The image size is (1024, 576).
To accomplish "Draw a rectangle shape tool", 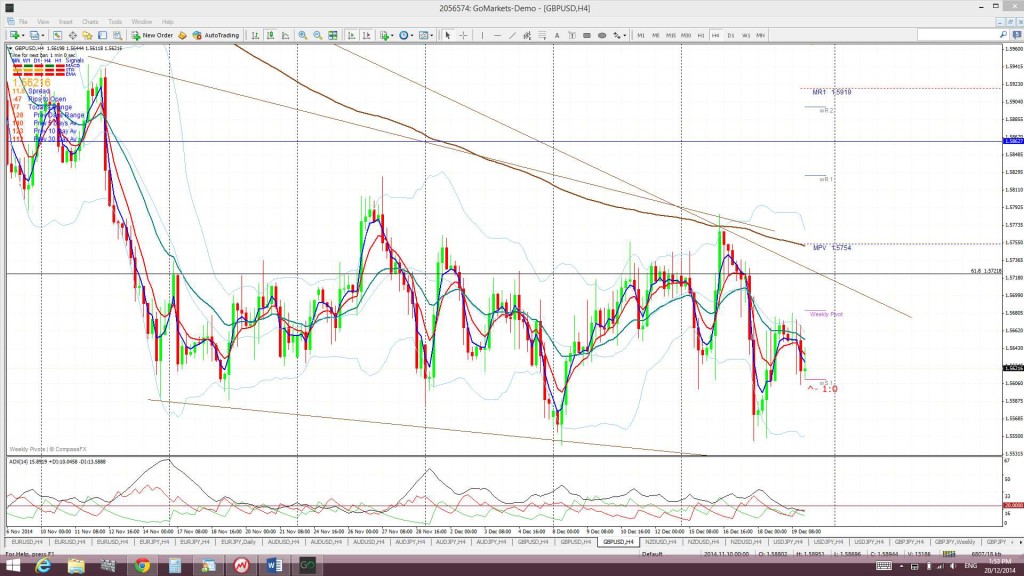I will [x=586, y=35].
